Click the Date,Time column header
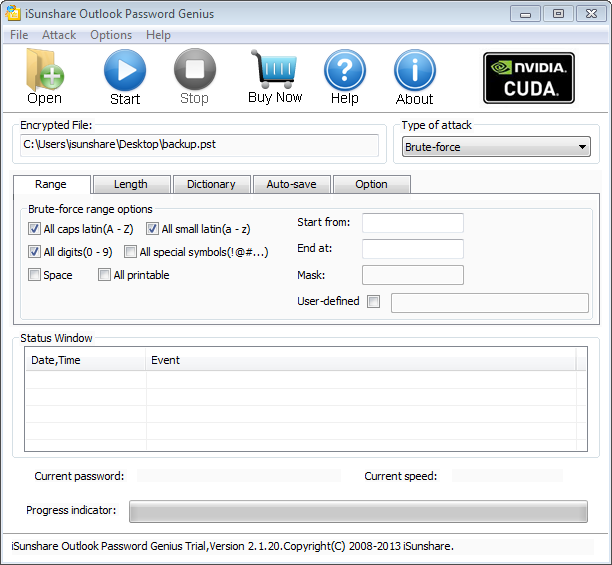 point(85,360)
